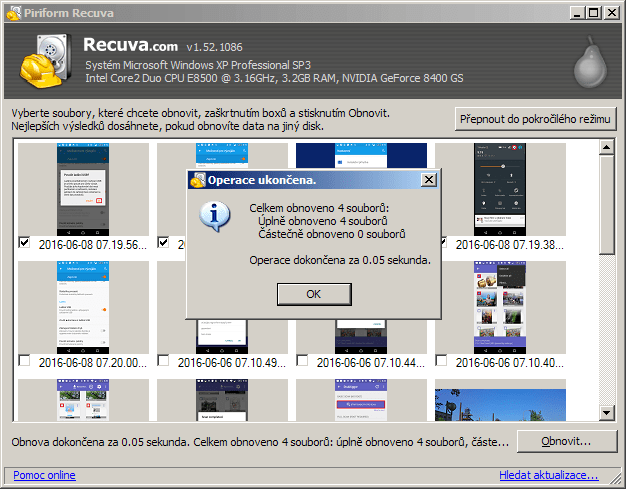Click the version text v1.52.1086

214,48
